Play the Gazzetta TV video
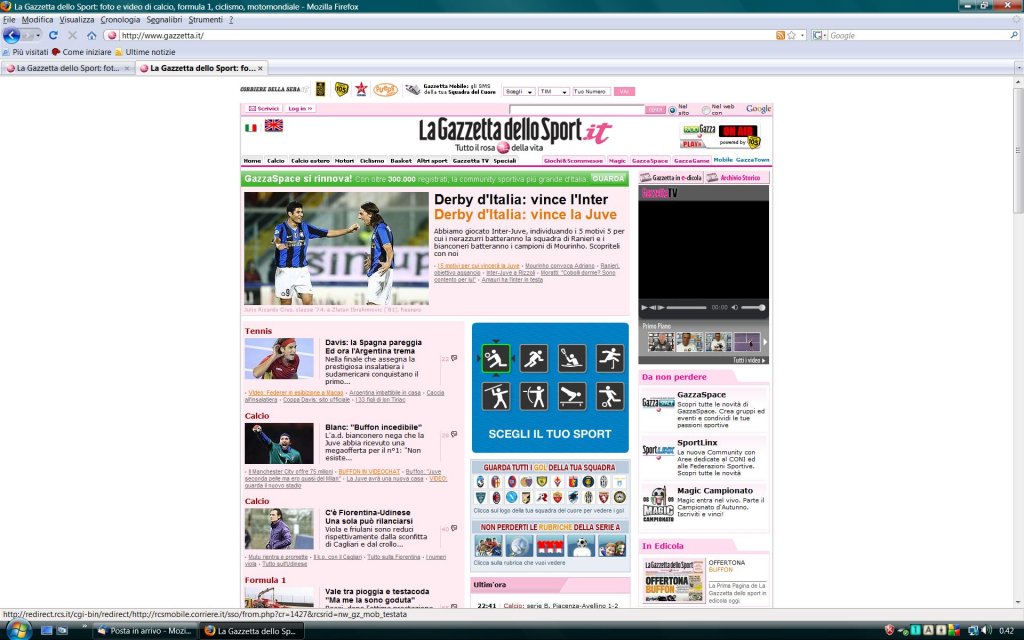The height and width of the screenshot is (640, 1024). [x=645, y=307]
